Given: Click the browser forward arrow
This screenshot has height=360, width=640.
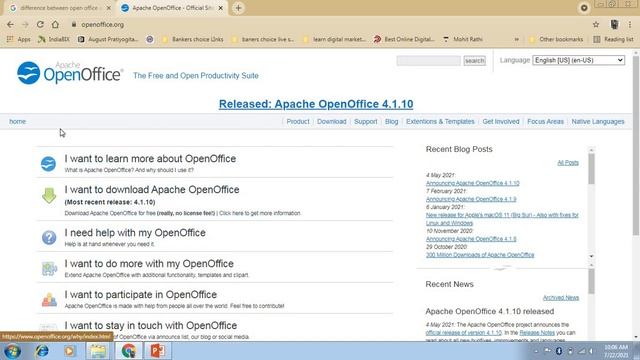Looking at the screenshot, I should pos(25,24).
